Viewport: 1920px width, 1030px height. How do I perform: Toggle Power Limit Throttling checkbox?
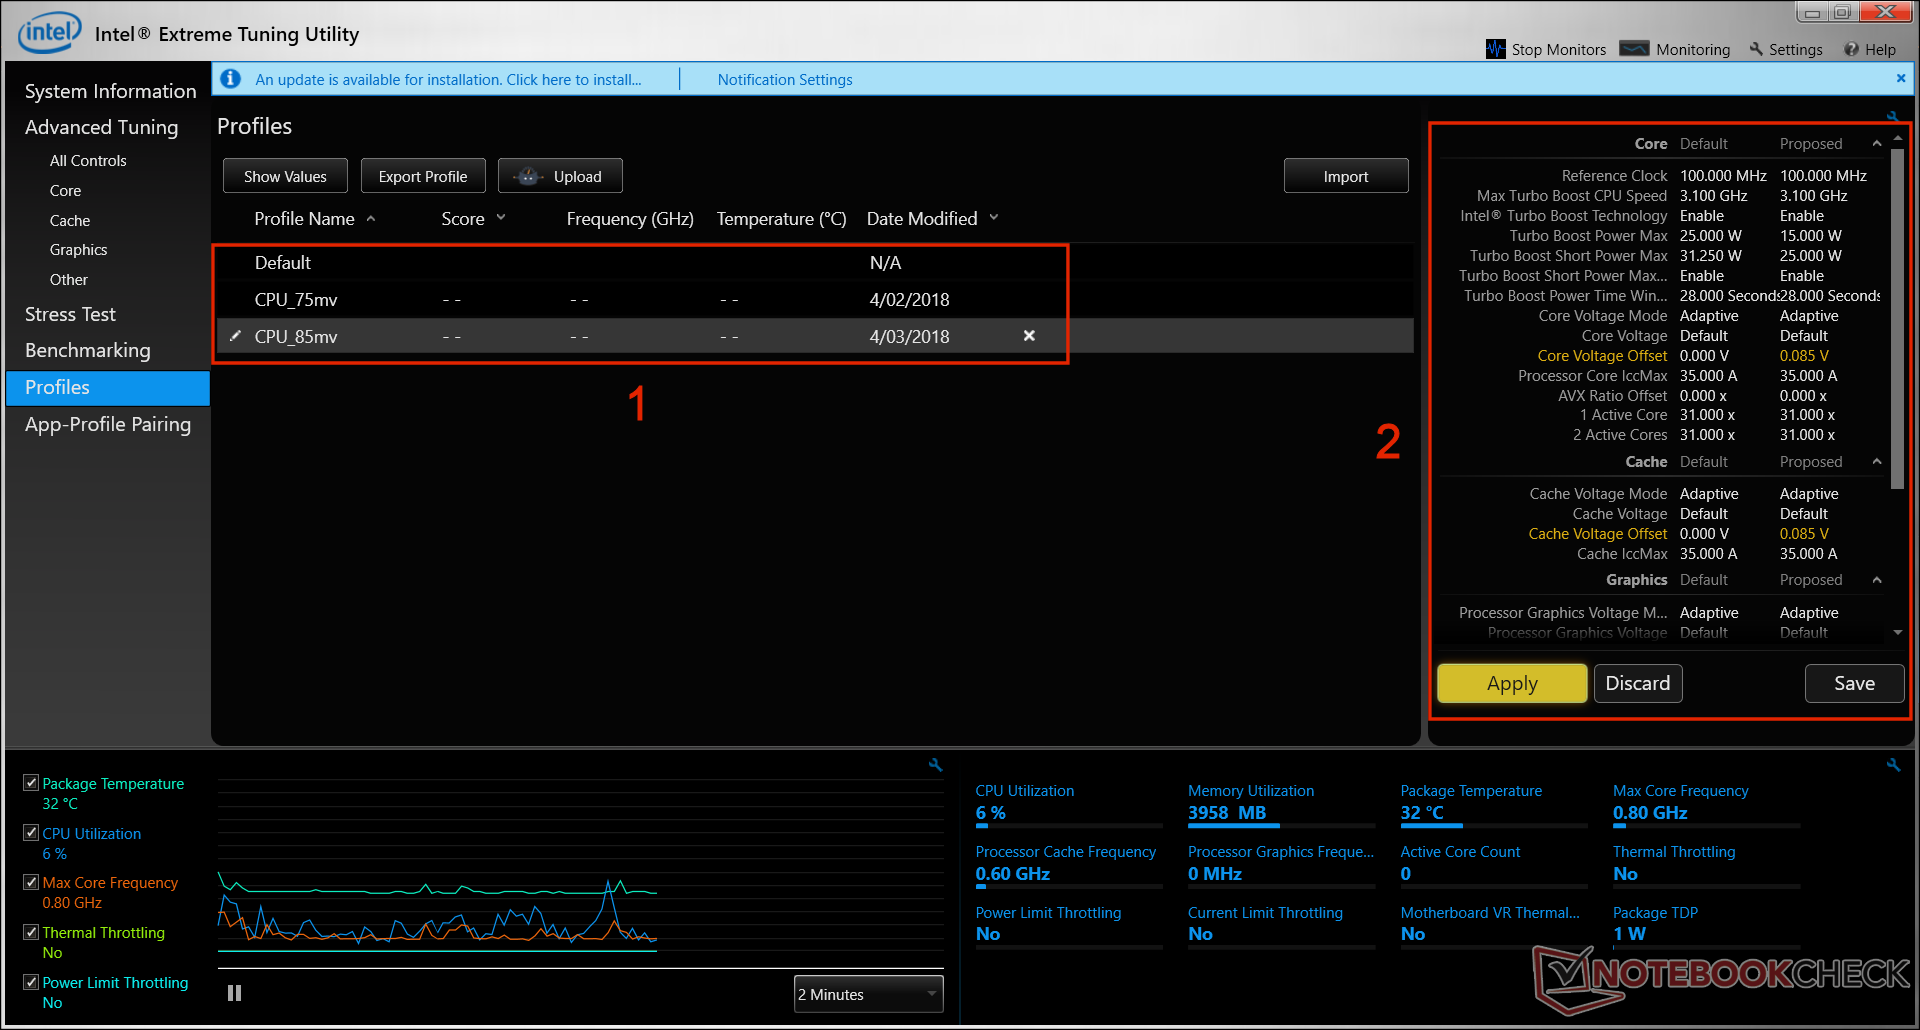(x=31, y=982)
